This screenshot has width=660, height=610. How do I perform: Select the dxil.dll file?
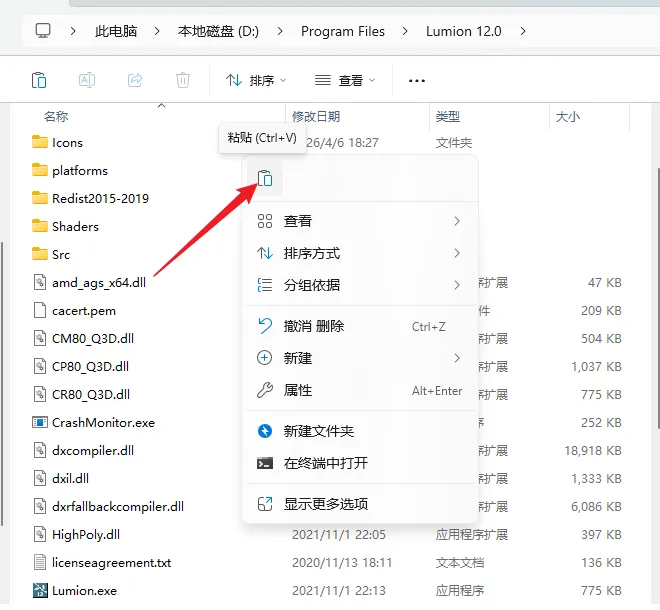pos(61,478)
